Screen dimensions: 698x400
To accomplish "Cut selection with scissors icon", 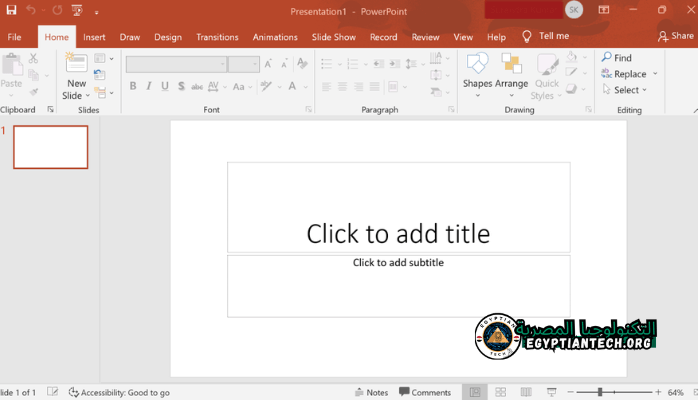I will [x=33, y=58].
